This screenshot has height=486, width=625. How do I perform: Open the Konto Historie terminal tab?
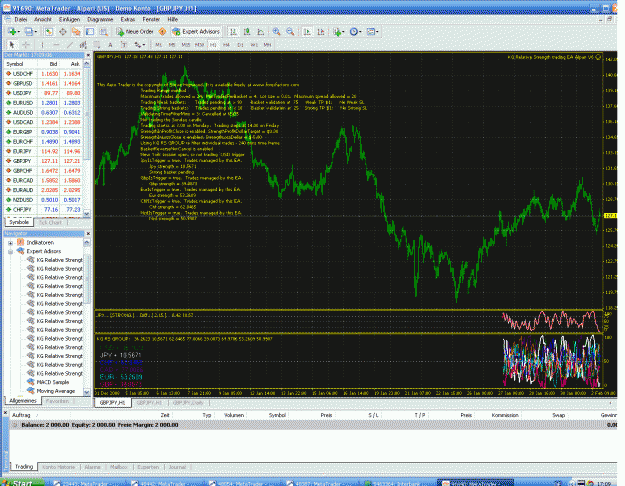(x=59, y=467)
